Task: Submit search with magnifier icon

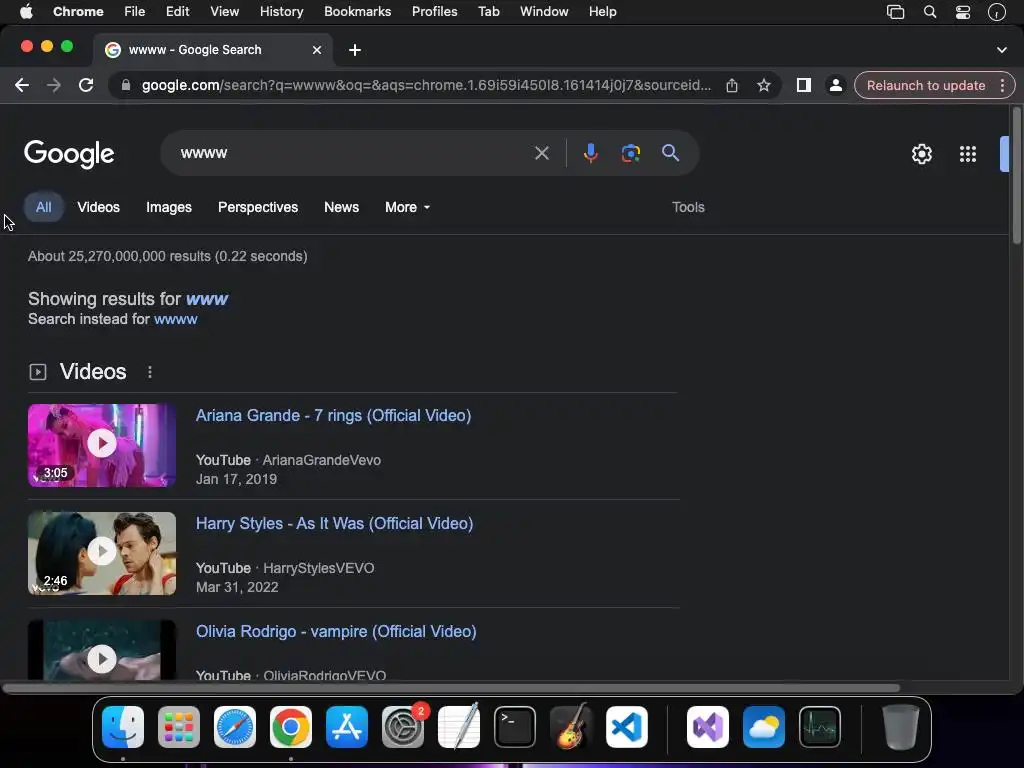Action: tap(671, 153)
